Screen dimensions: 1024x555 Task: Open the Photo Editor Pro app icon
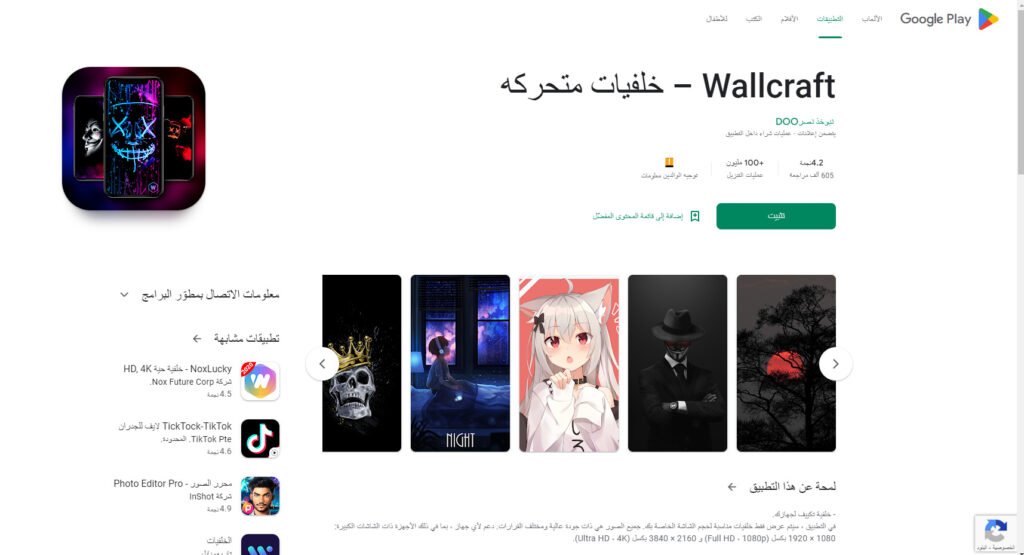click(x=260, y=496)
